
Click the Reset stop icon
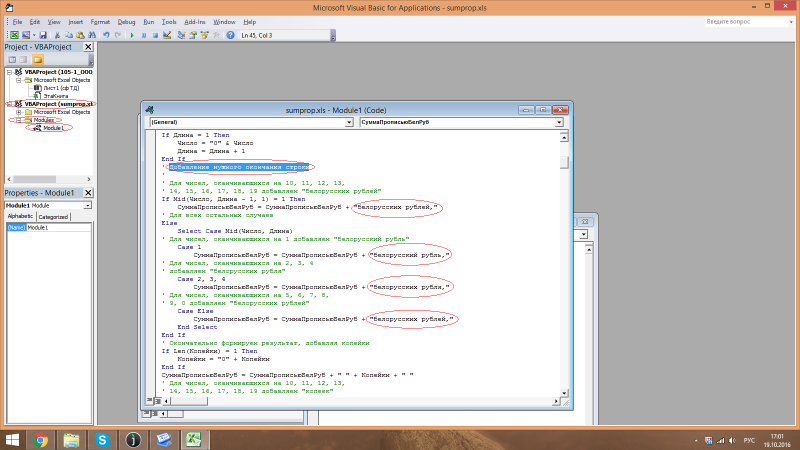pos(155,35)
